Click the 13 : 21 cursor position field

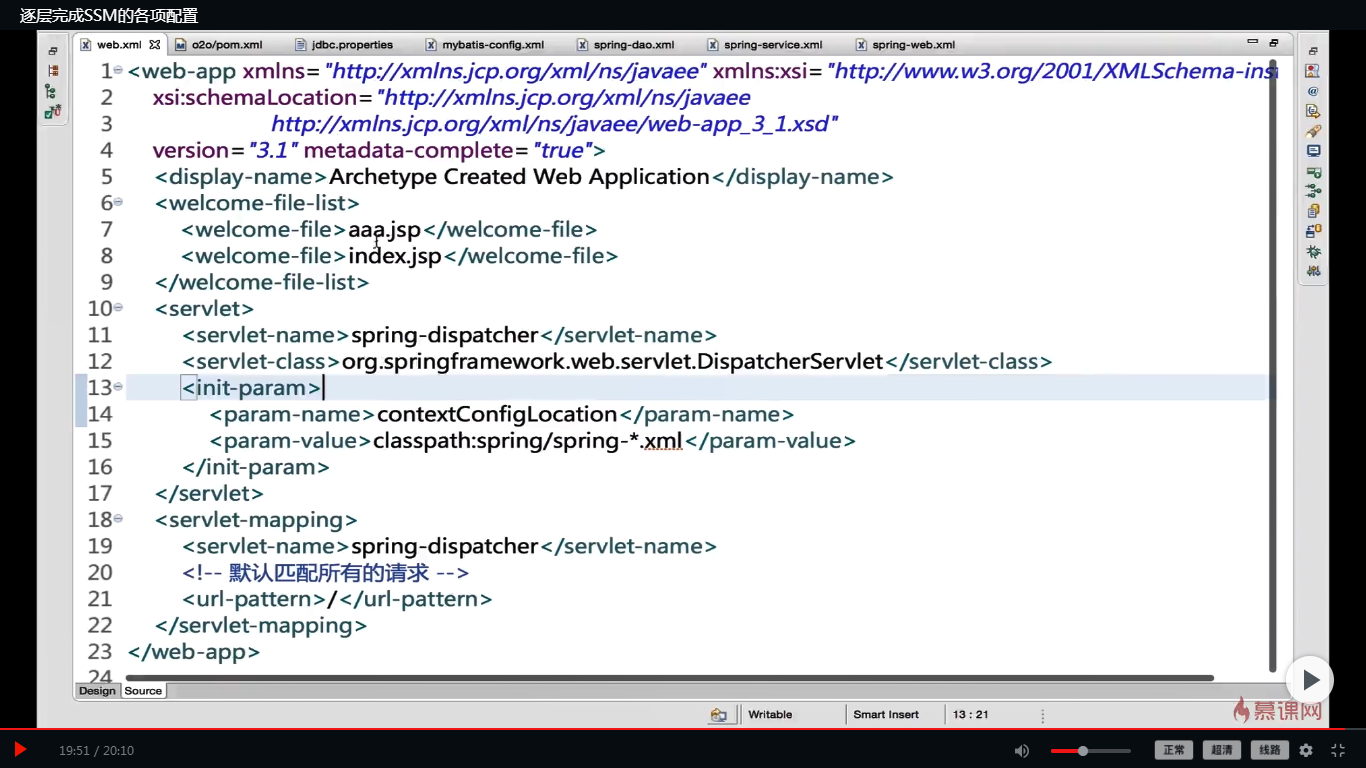point(971,715)
